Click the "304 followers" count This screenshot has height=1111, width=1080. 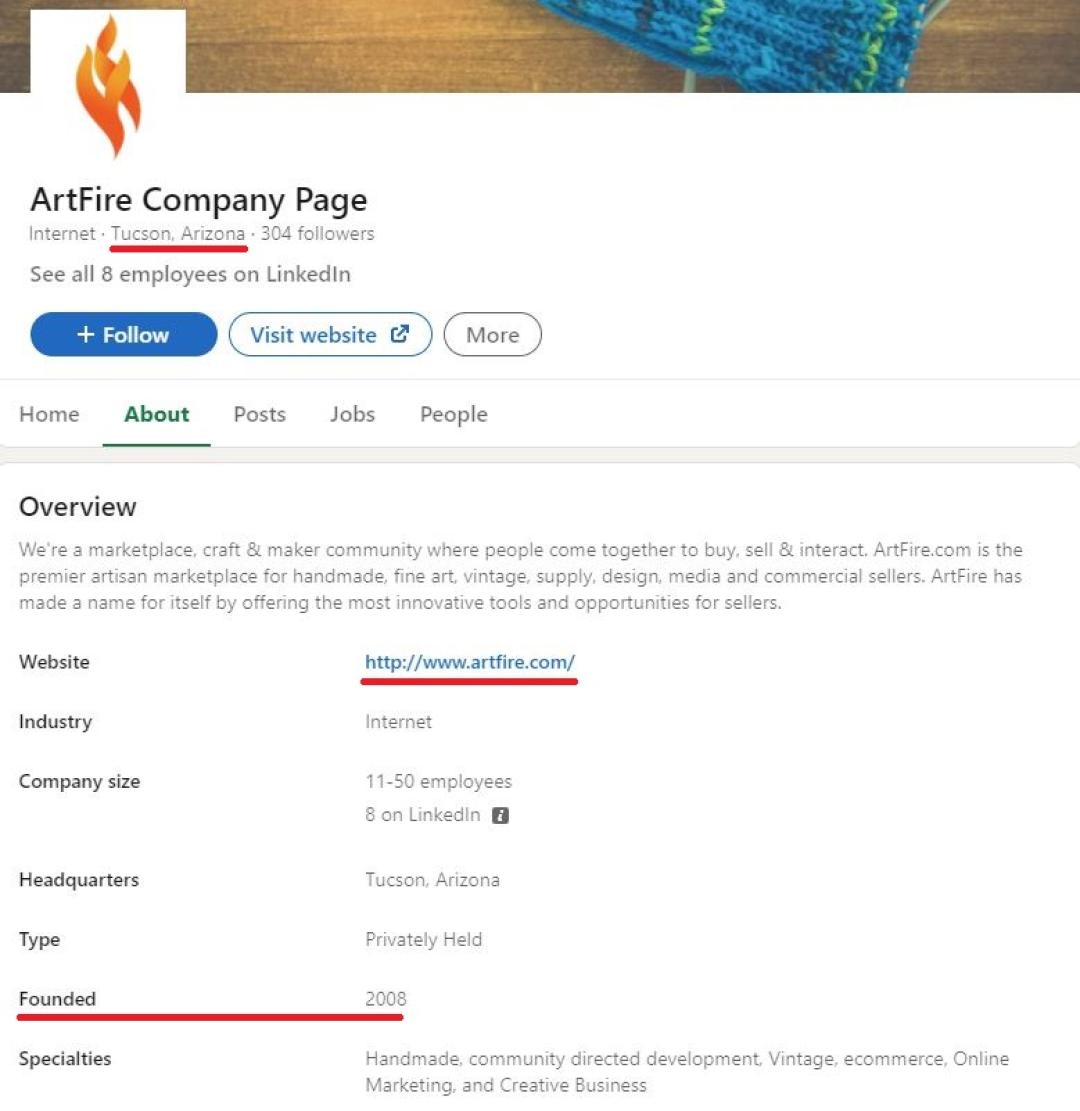point(317,234)
